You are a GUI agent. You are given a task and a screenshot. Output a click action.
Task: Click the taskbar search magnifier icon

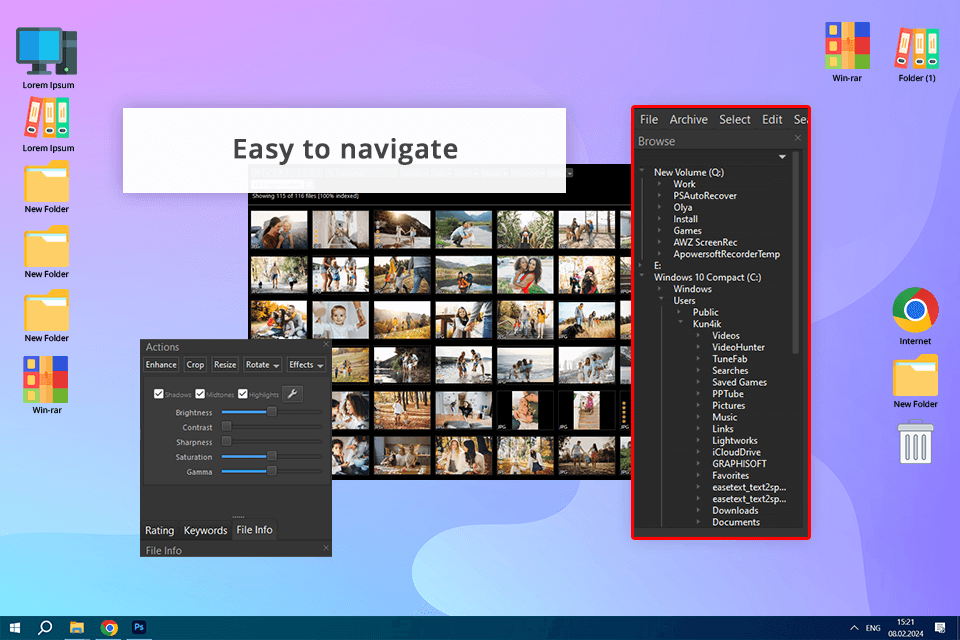point(45,627)
